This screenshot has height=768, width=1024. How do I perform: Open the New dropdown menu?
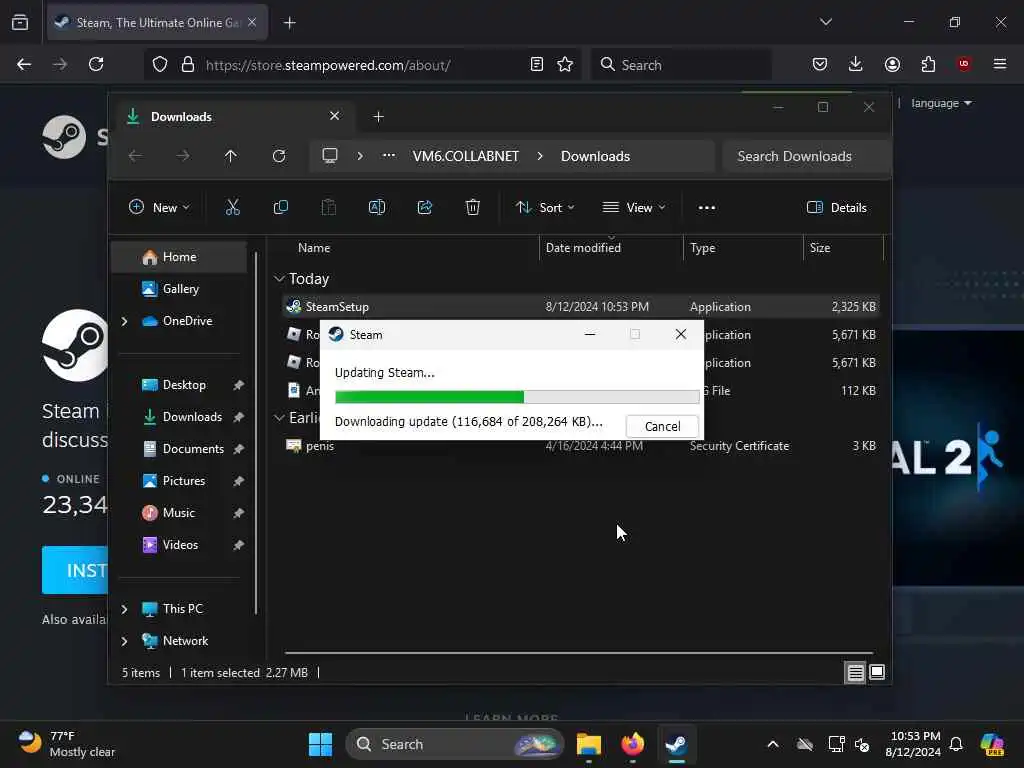click(x=159, y=208)
